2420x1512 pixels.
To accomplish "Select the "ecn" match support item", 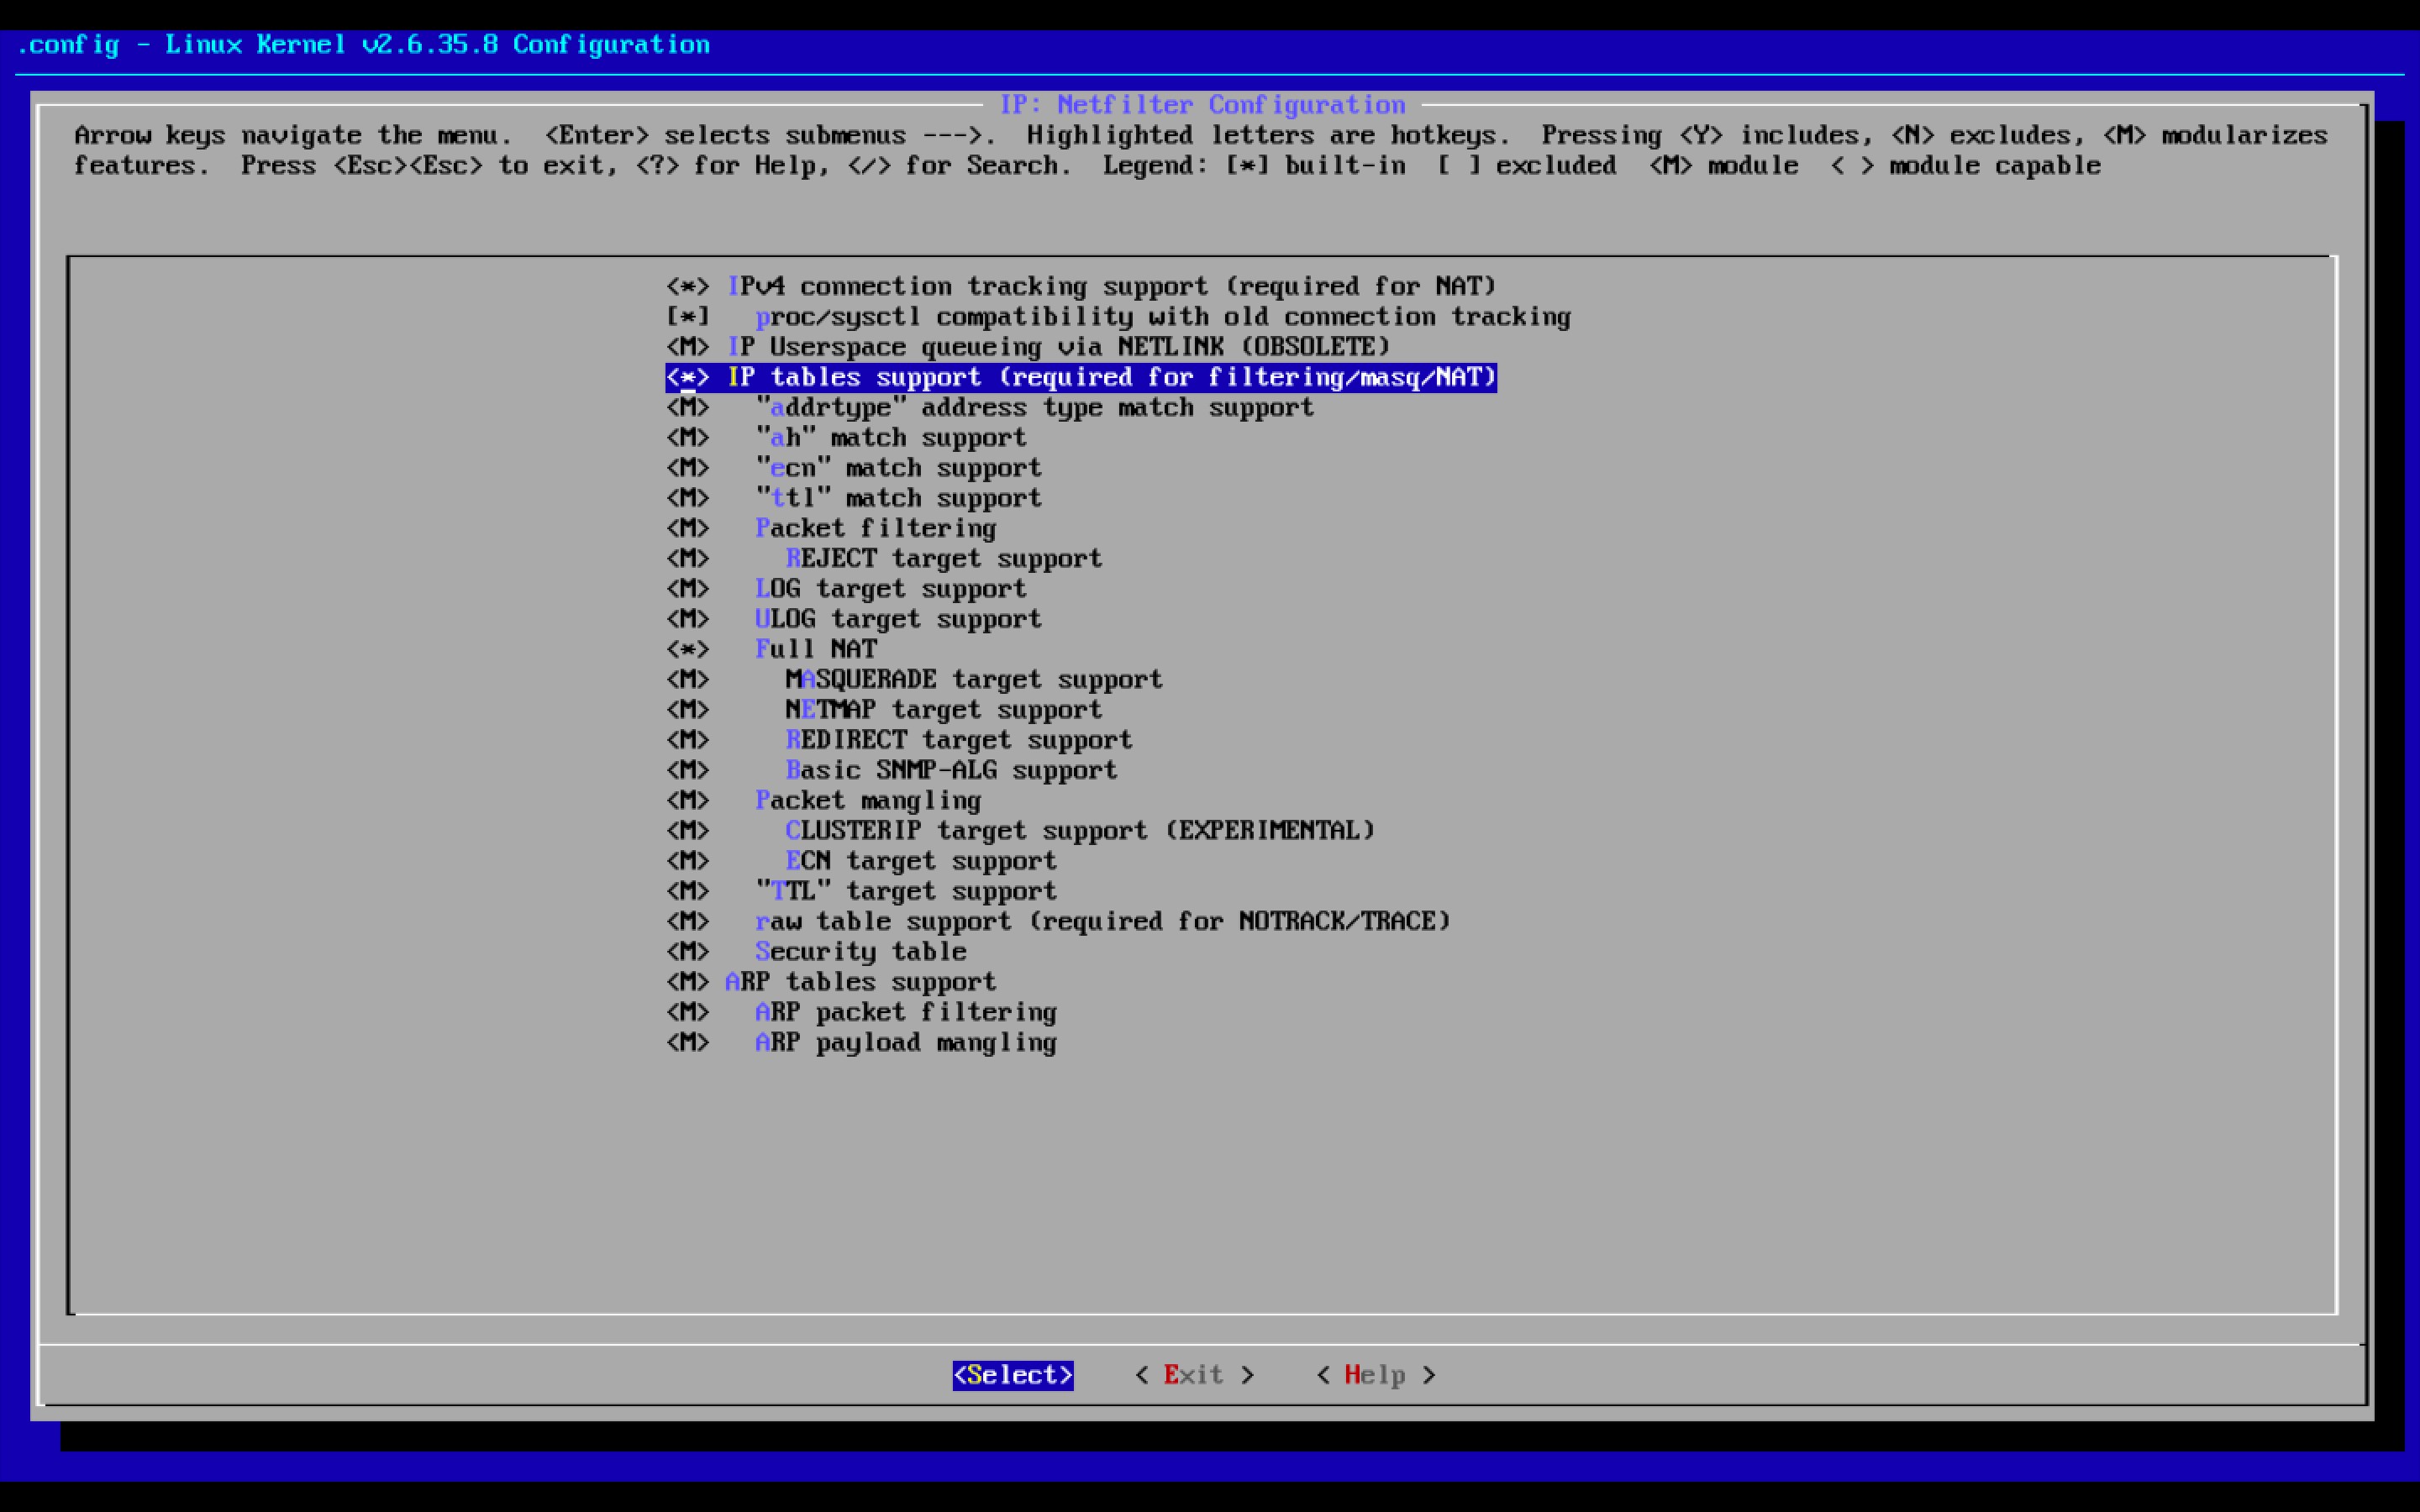I will [x=898, y=468].
